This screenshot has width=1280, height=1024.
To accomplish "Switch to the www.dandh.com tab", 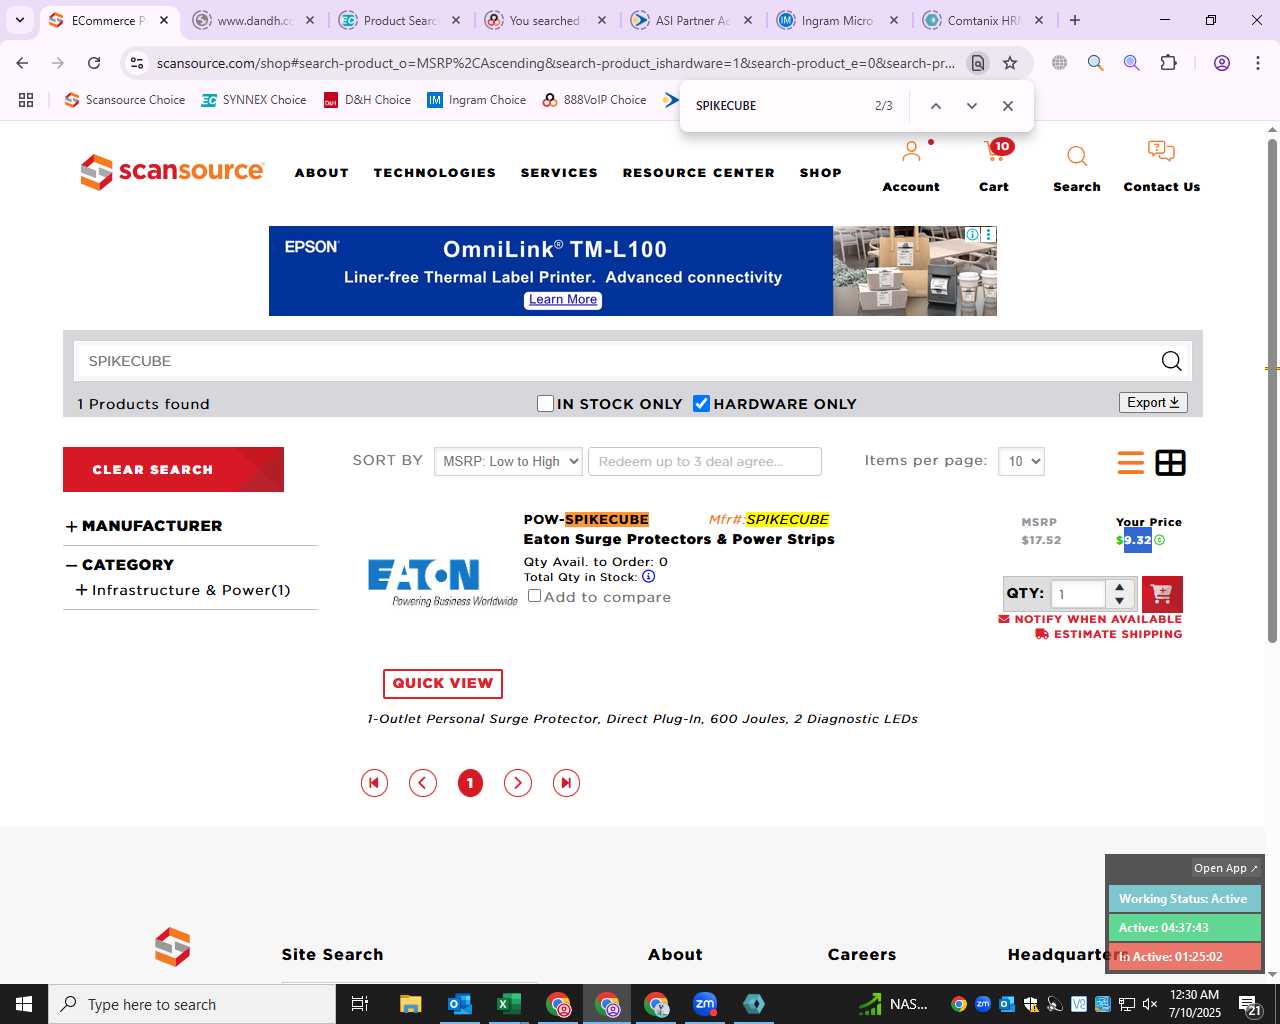I will click(x=254, y=20).
